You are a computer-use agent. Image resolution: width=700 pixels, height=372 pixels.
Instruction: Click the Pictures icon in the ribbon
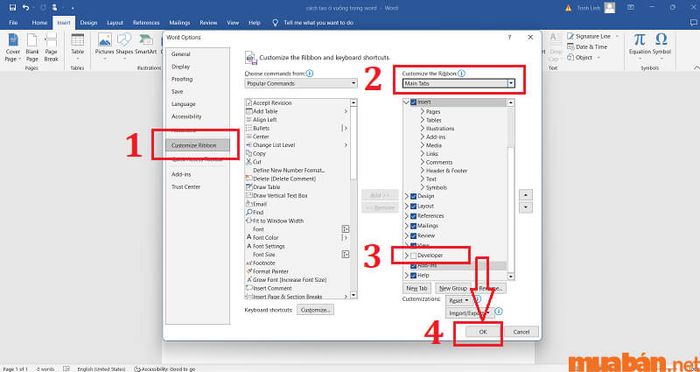pyautogui.click(x=104, y=40)
